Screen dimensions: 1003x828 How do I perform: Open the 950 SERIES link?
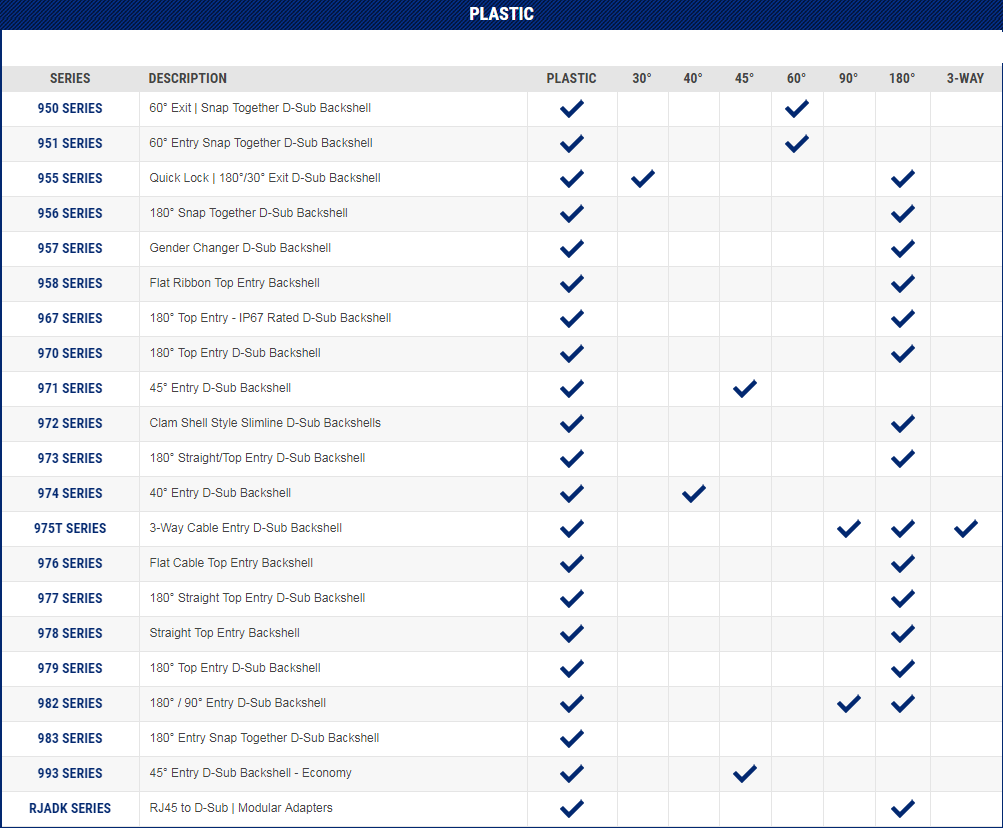coord(70,108)
